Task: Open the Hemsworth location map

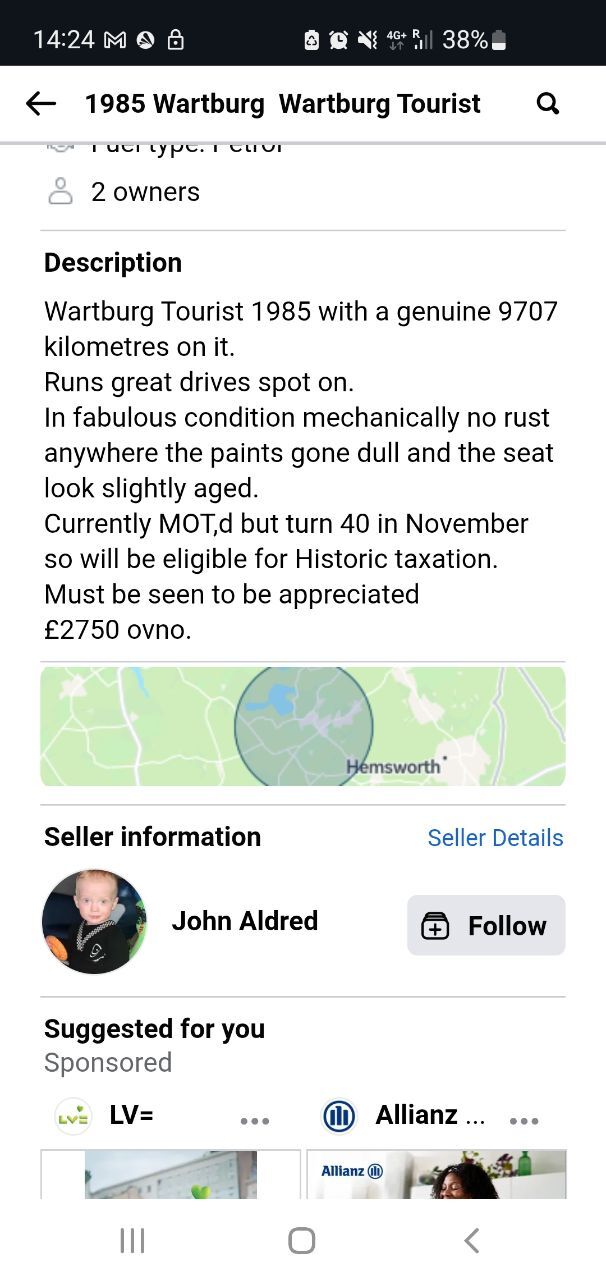Action: [303, 726]
